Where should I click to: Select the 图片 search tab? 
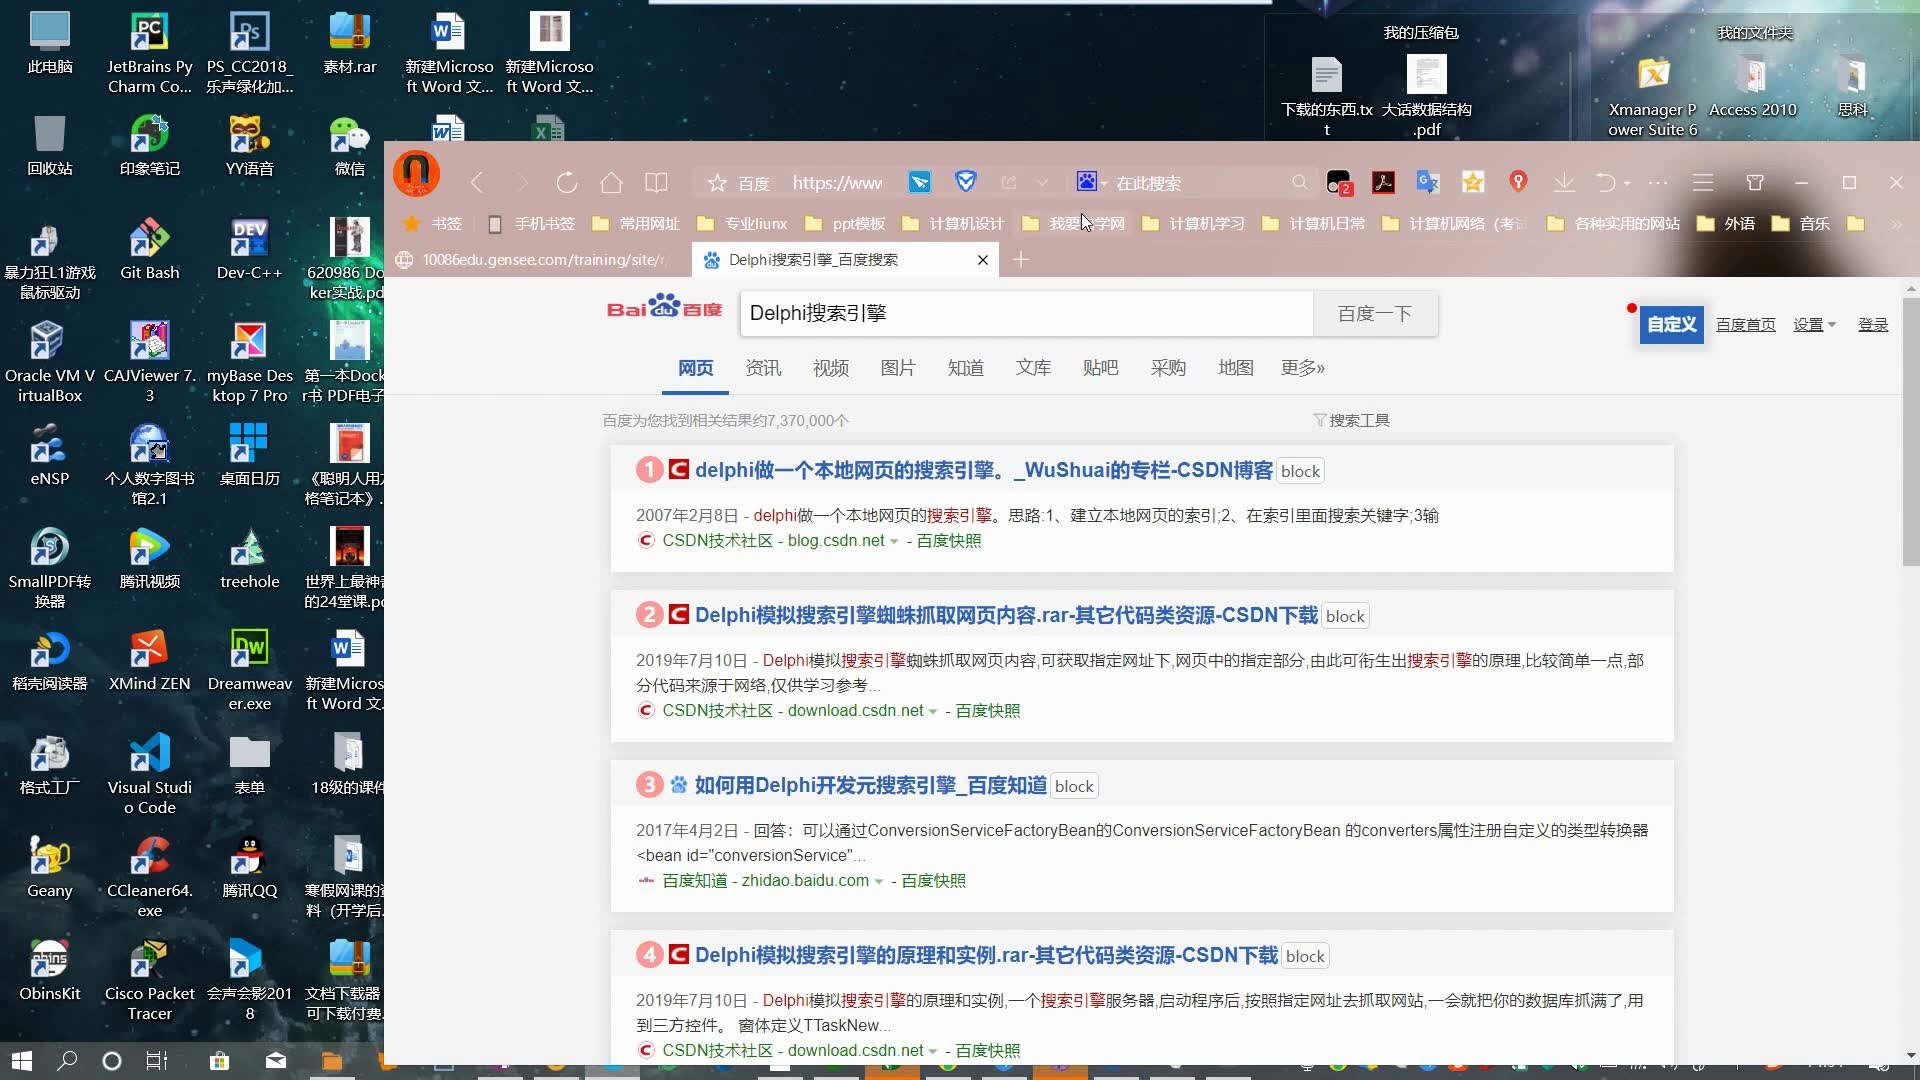[x=898, y=368]
